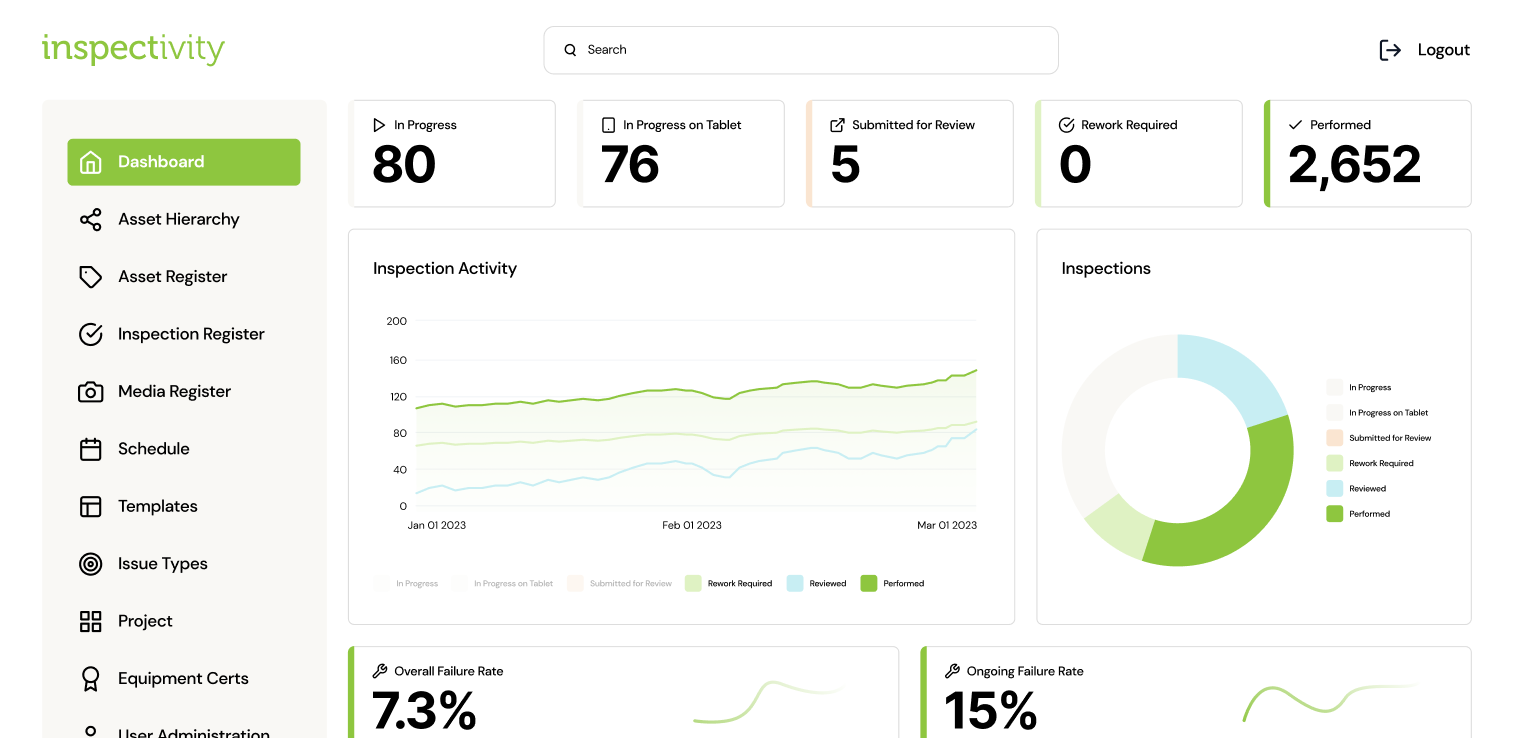Toggle In Progress series in activity chart legend
The image size is (1514, 738).
406,583
